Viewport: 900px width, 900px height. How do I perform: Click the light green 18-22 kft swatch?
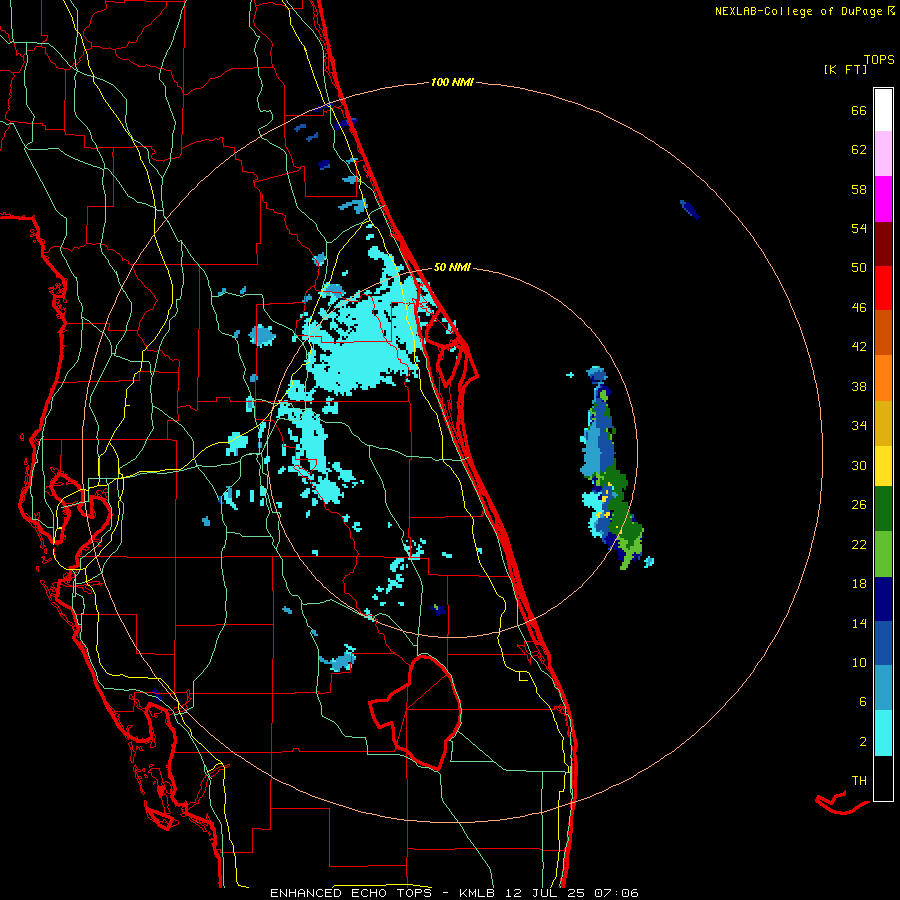883,554
